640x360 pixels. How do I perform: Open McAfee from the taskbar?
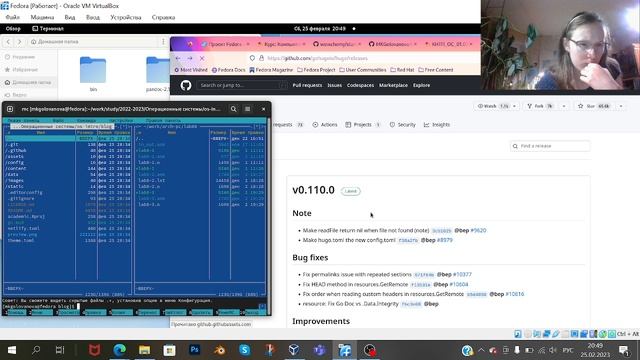(x=94, y=350)
